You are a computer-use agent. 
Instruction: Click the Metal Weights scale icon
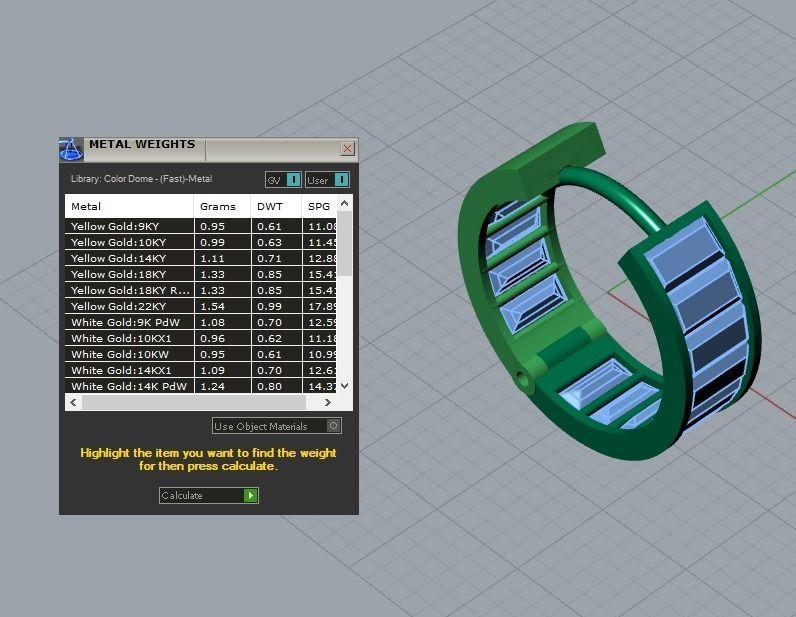(x=71, y=149)
